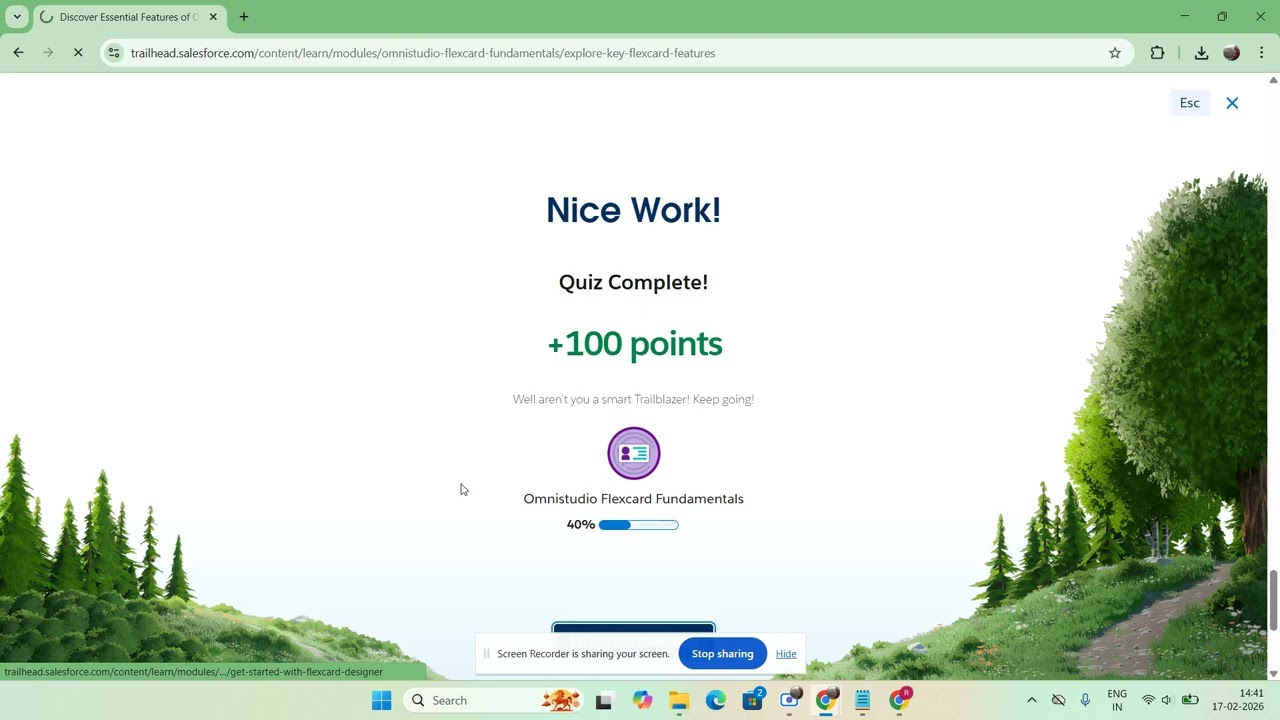Hide the screen sharing notification bar

pyautogui.click(x=786, y=654)
